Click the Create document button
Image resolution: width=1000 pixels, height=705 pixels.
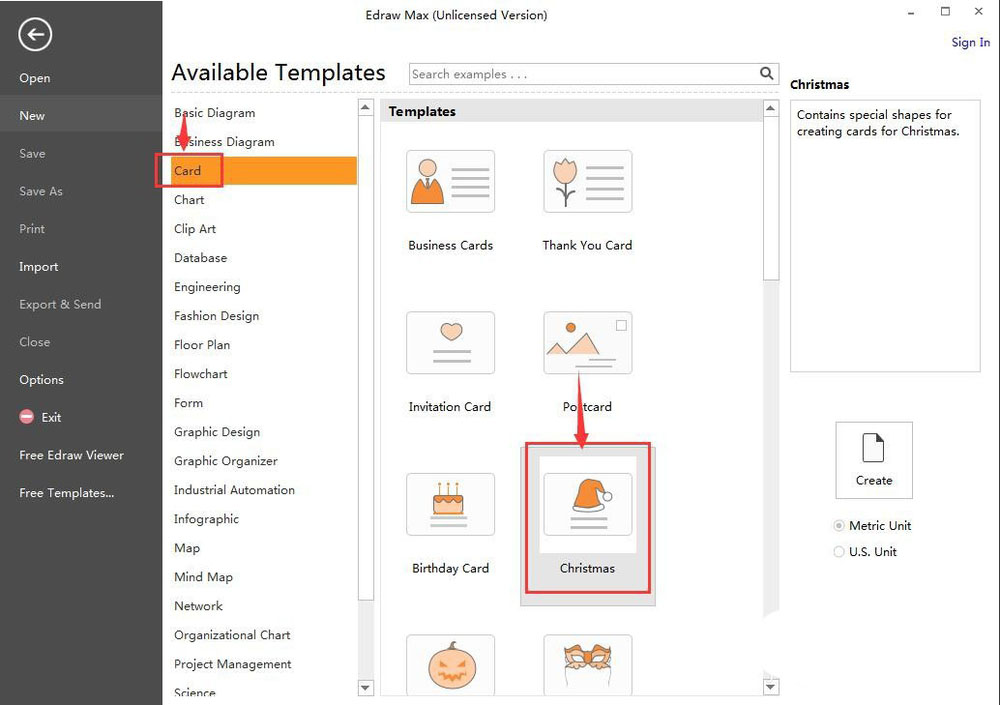coord(874,460)
